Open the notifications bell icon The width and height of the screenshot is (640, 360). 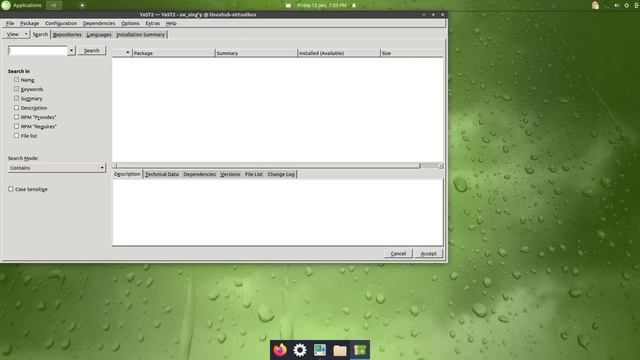[x=354, y=5]
